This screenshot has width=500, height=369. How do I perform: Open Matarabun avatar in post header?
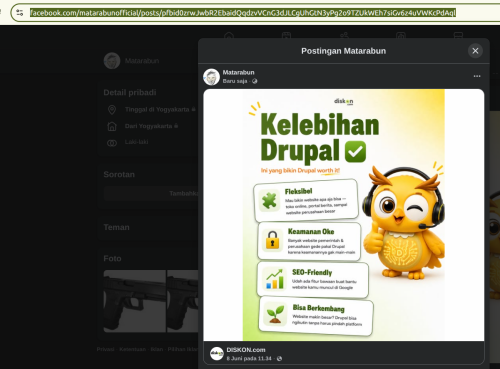coord(211,77)
